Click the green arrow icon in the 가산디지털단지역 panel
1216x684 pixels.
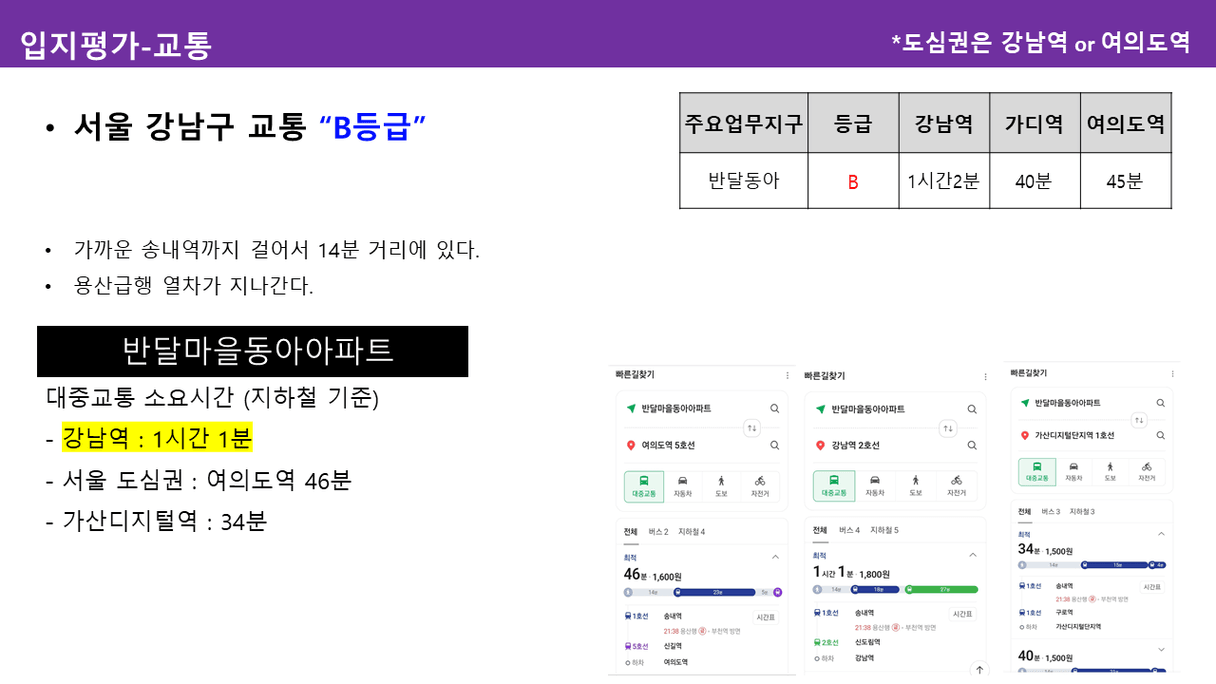[x=1024, y=402]
